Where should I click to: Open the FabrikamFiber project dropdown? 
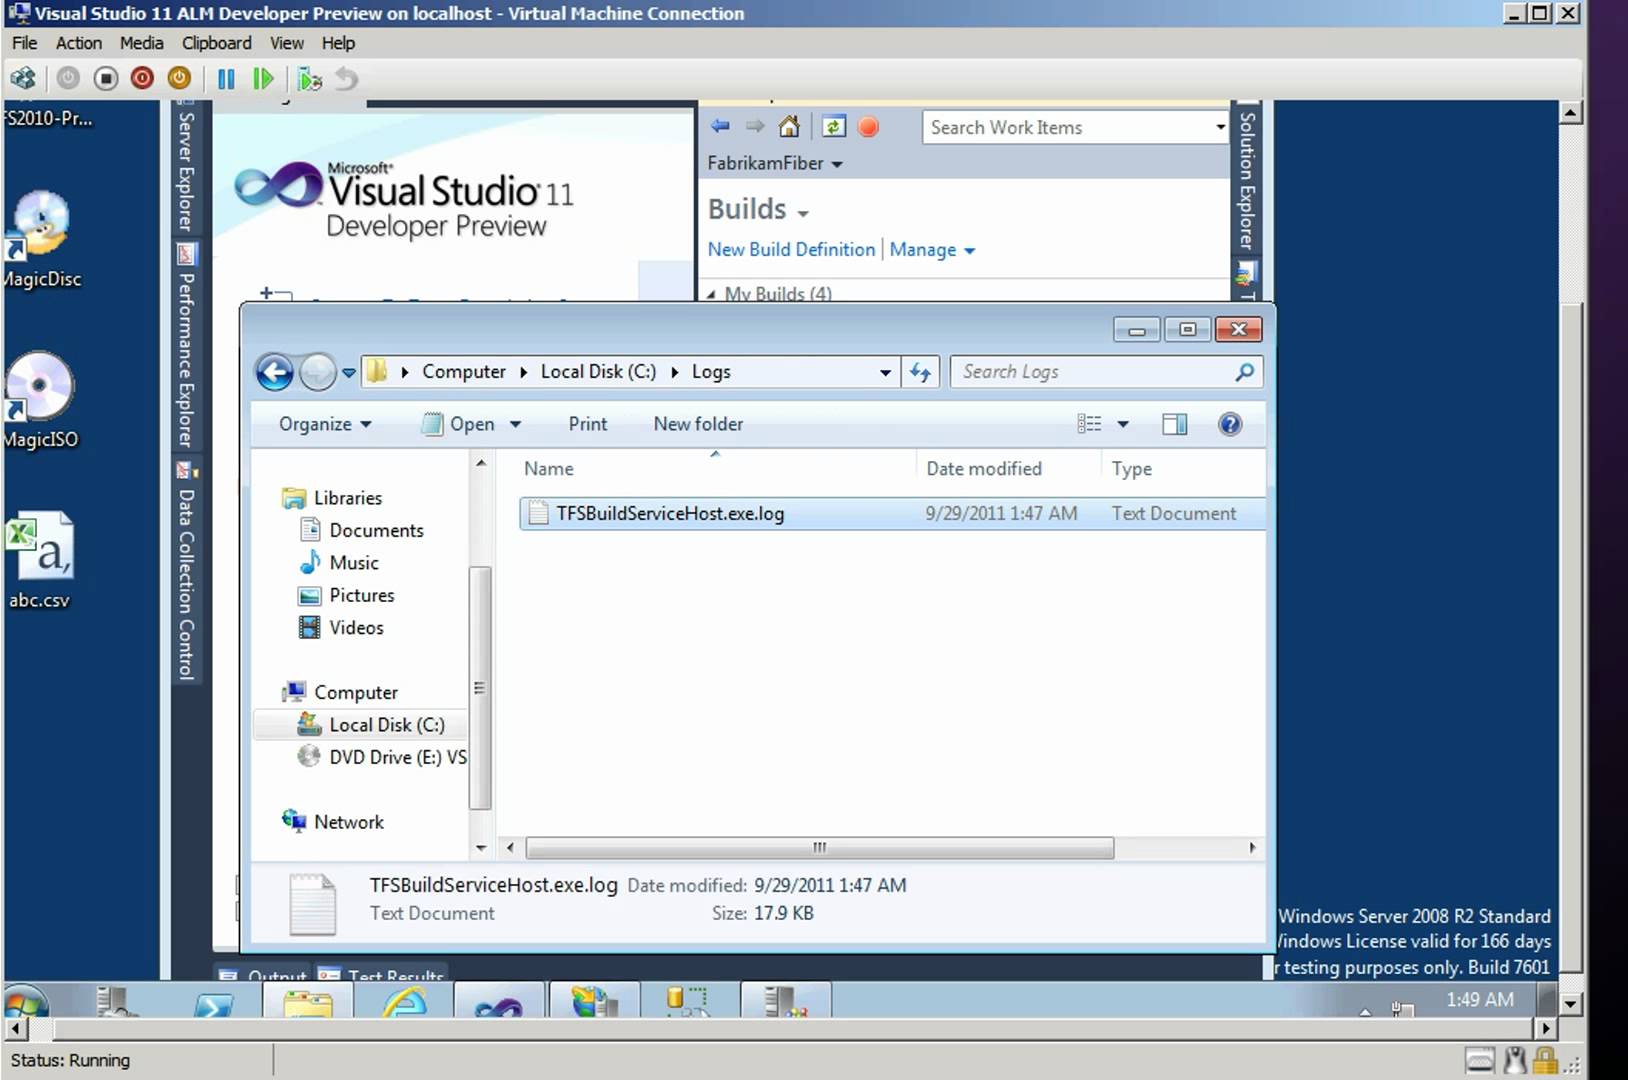tap(775, 163)
